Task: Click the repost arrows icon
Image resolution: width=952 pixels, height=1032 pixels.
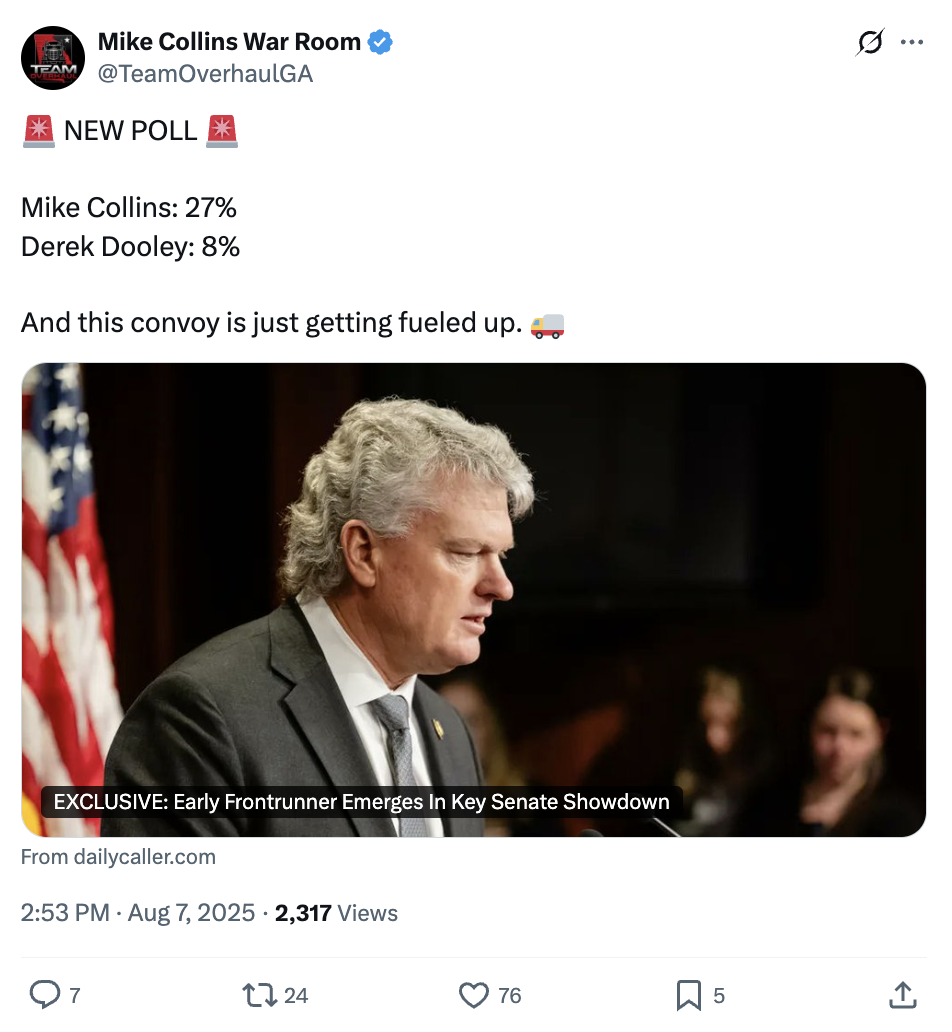Action: click(x=258, y=994)
